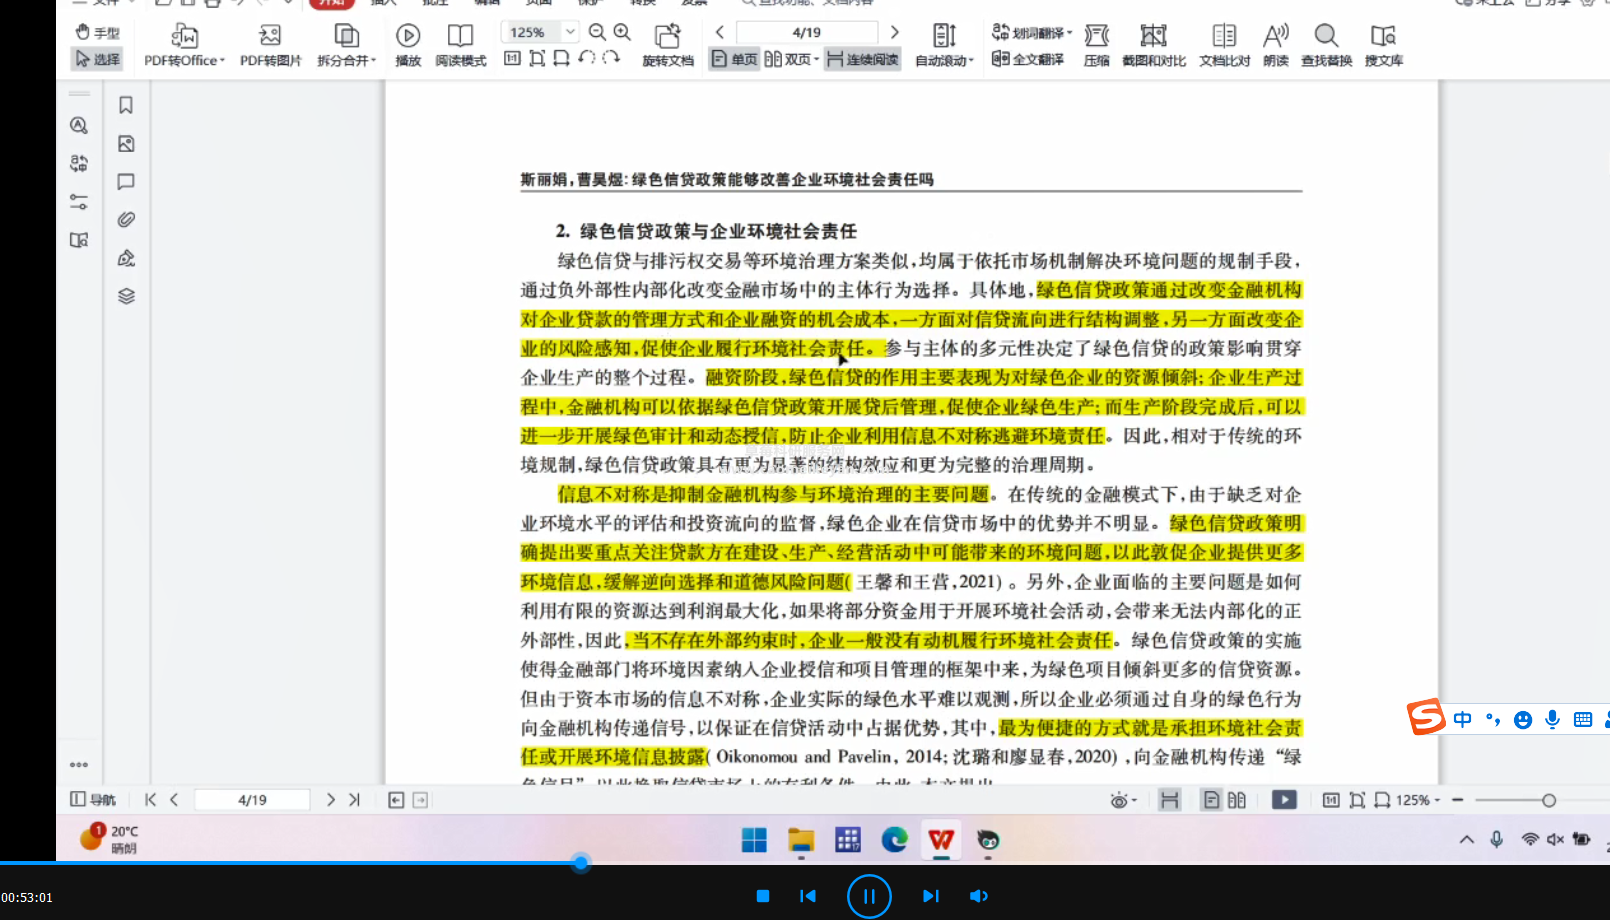
Task: Start 朗读 read aloud
Action: click(1276, 47)
